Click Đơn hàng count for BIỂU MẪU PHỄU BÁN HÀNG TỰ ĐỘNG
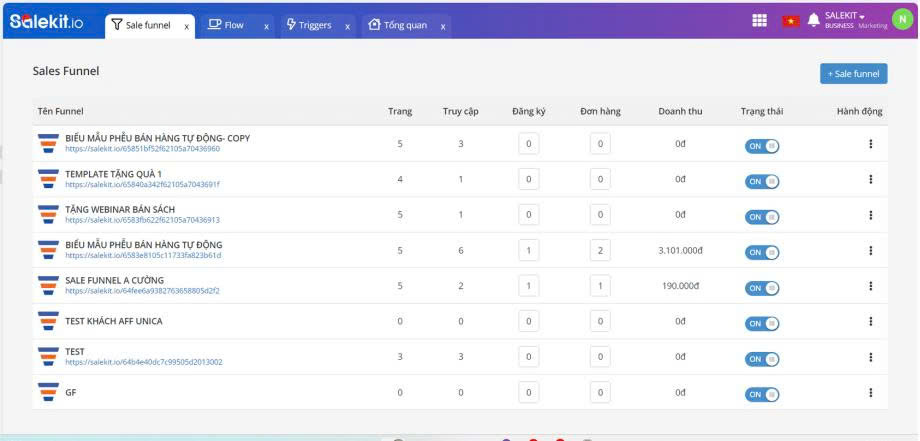The image size is (920, 441). pyautogui.click(x=600, y=250)
